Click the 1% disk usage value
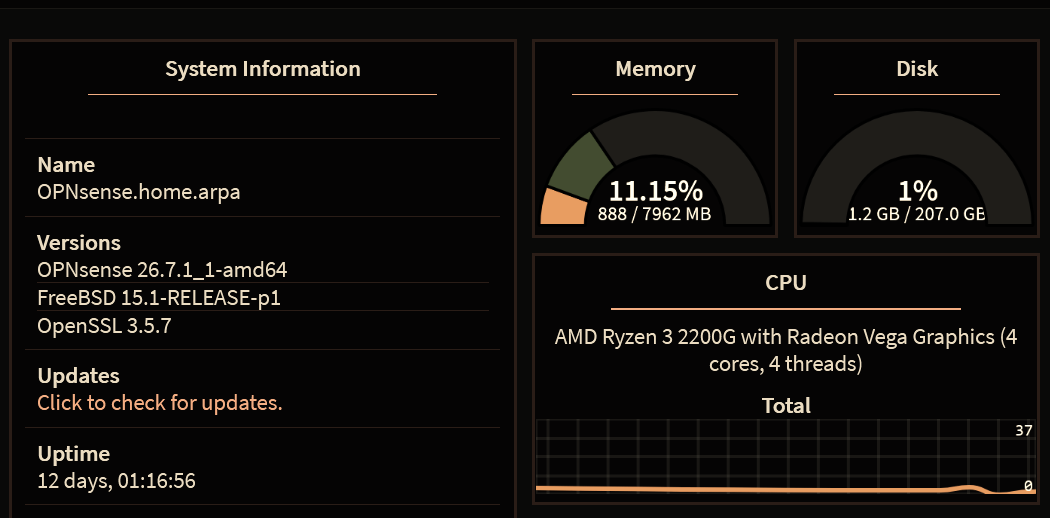Viewport: 1050px width, 518px height. coord(917,191)
